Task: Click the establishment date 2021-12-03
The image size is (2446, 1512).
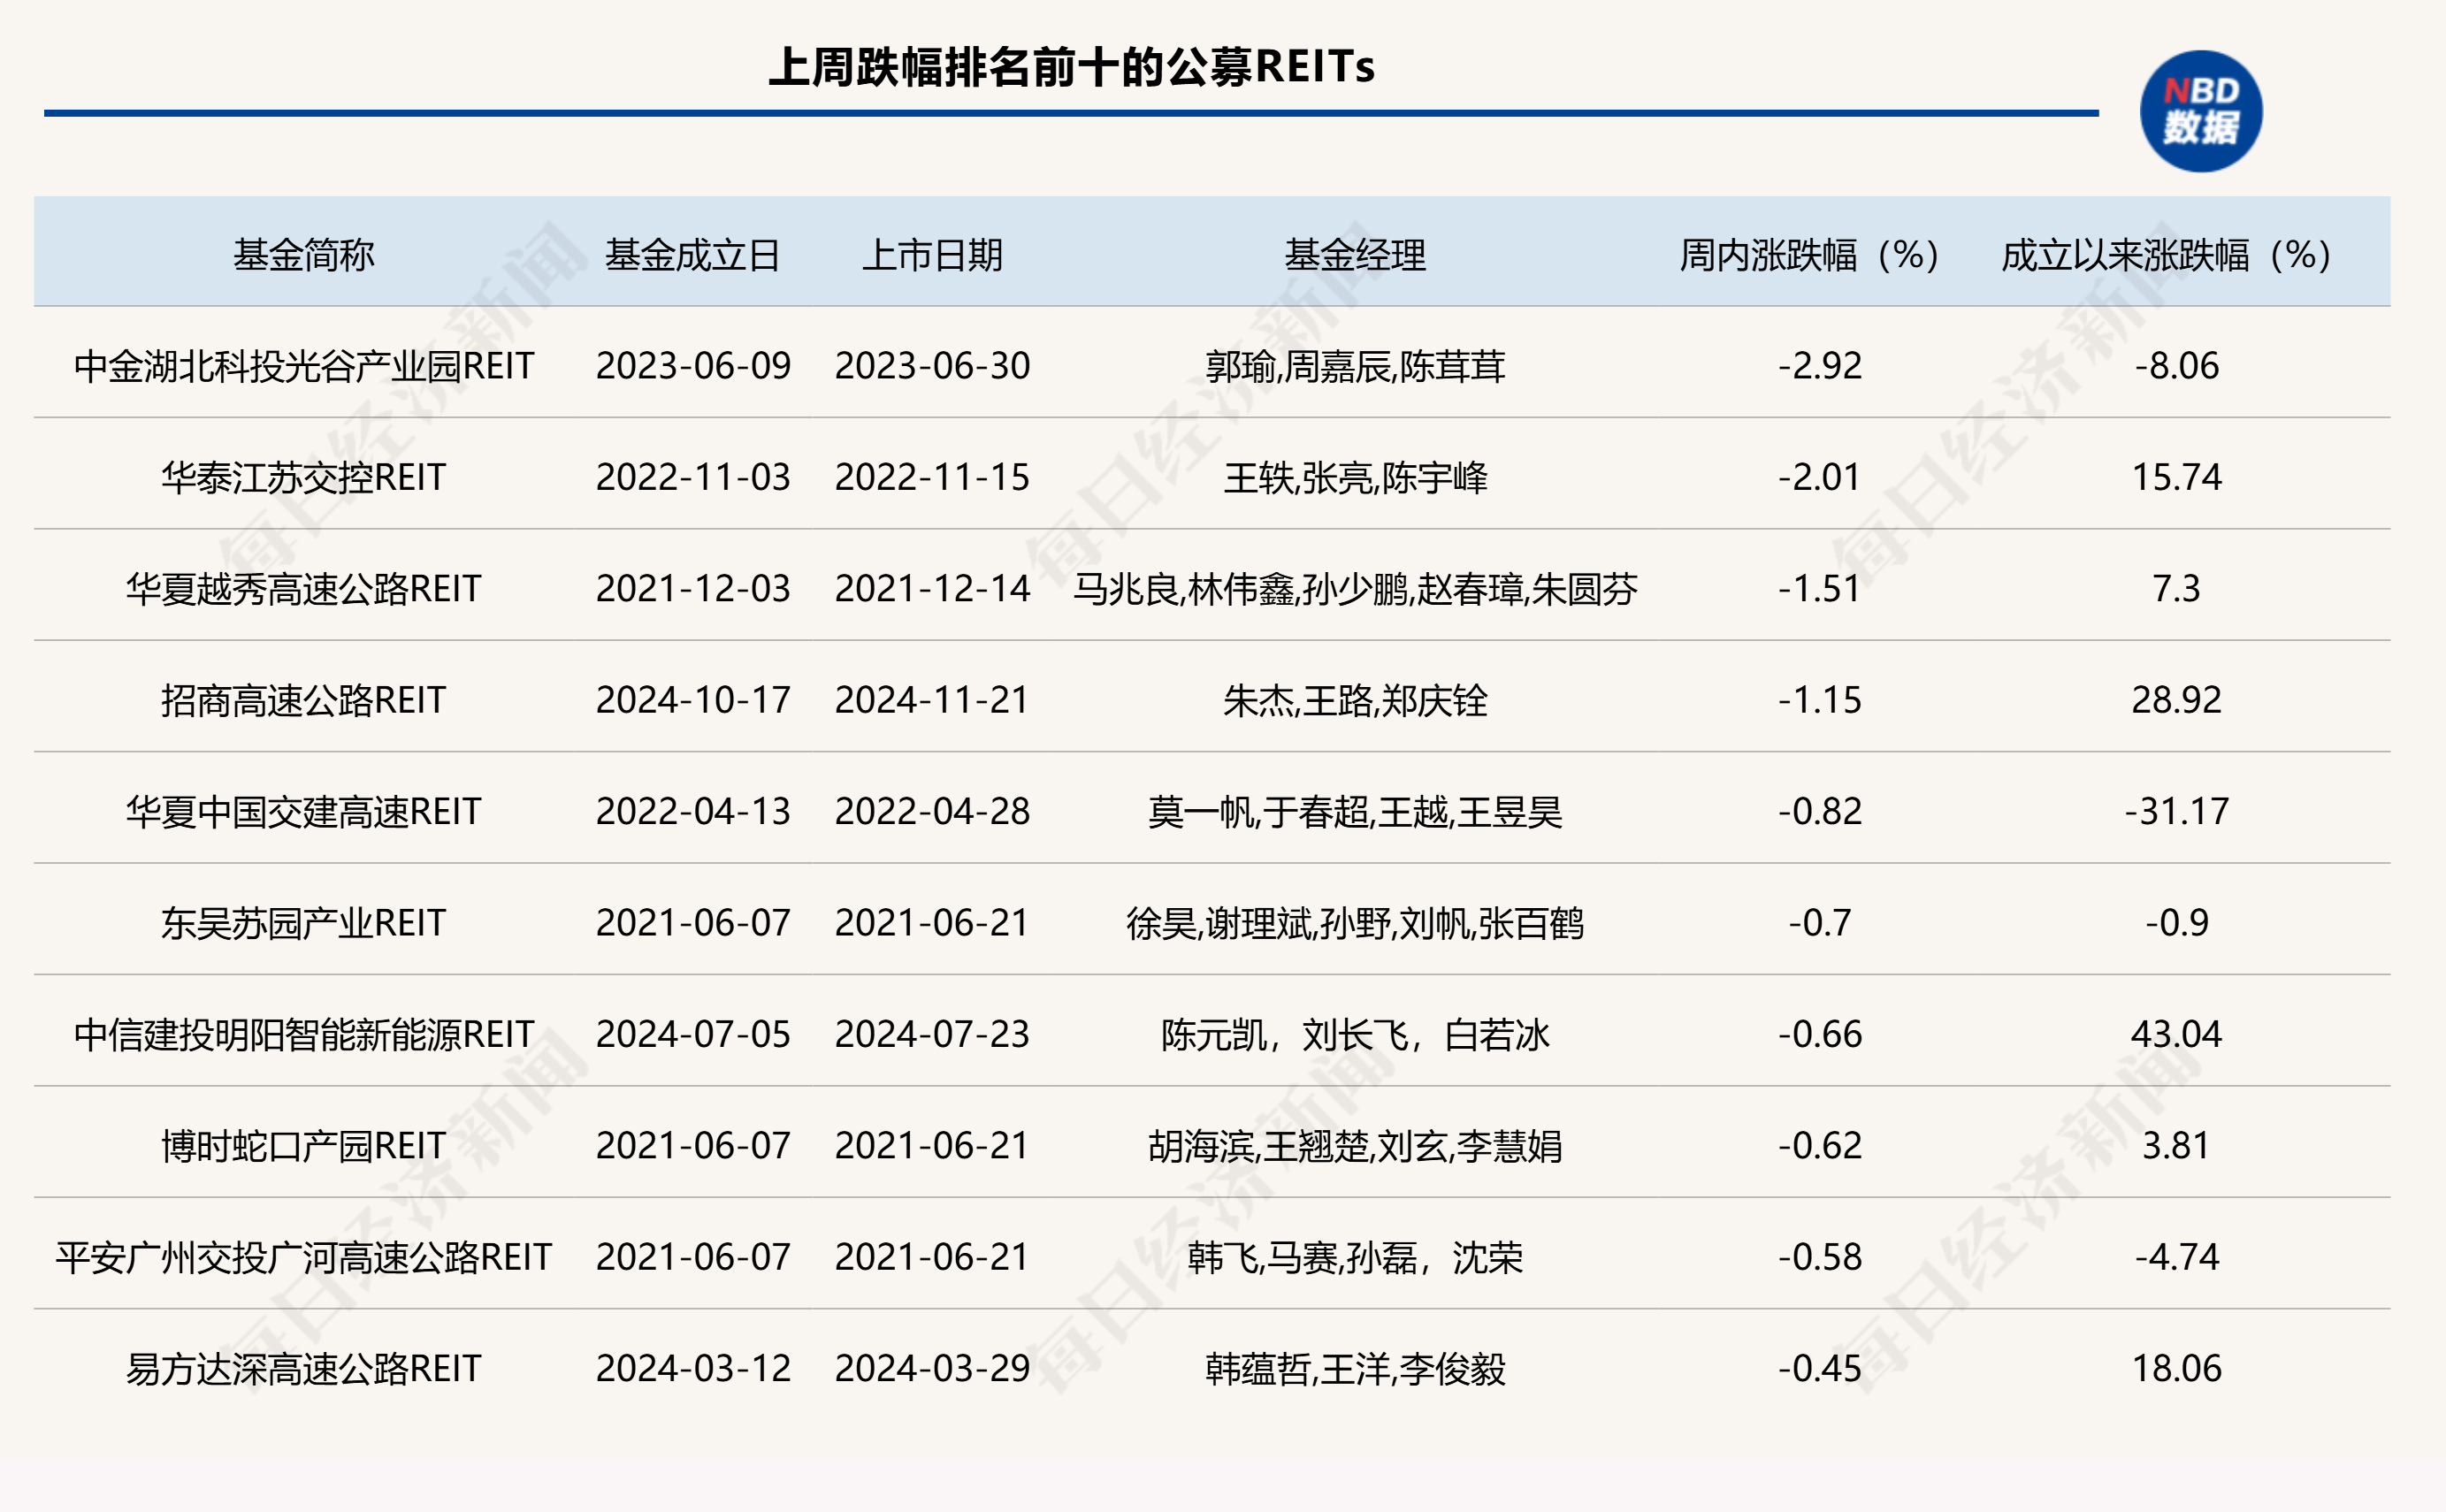Action: tap(693, 589)
